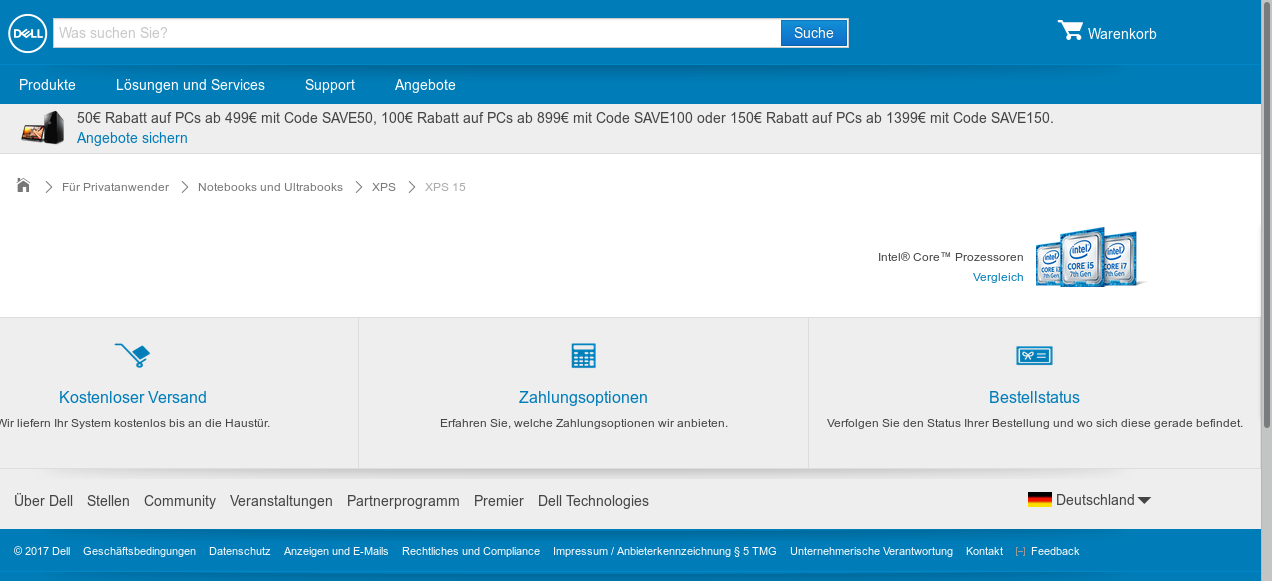Image resolution: width=1272 pixels, height=581 pixels.
Task: Click the PC promotion thumbnail image
Action: point(43,128)
